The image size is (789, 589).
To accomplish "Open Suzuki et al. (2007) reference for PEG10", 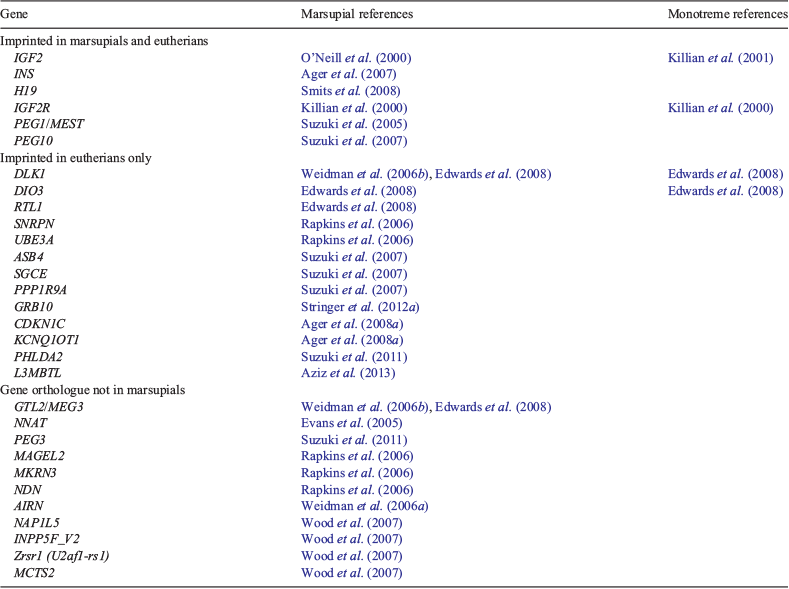I will click(354, 141).
